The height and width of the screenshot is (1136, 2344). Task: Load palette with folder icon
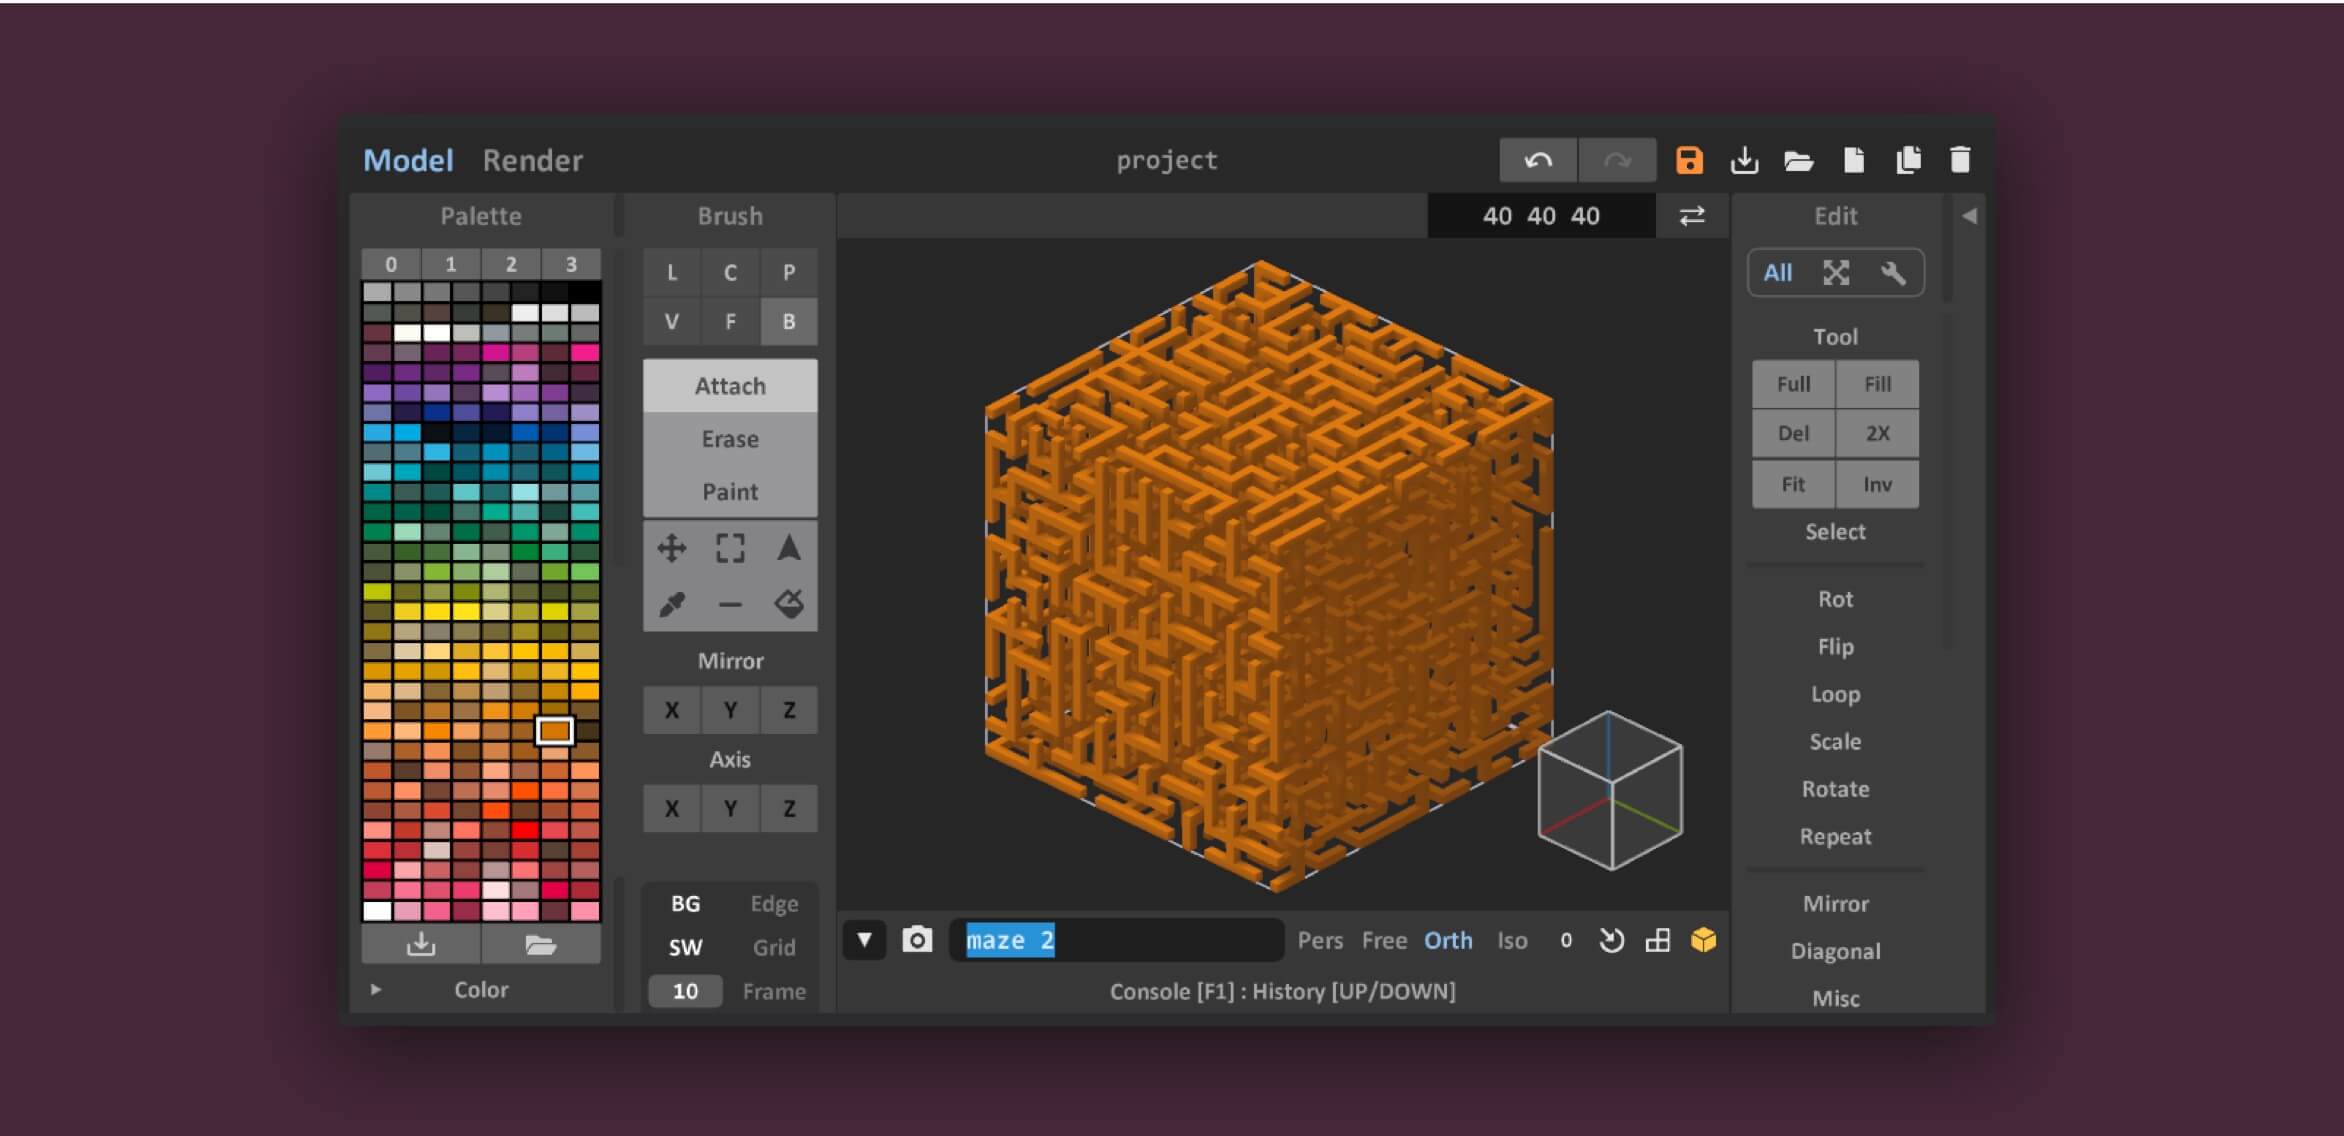pyautogui.click(x=541, y=944)
